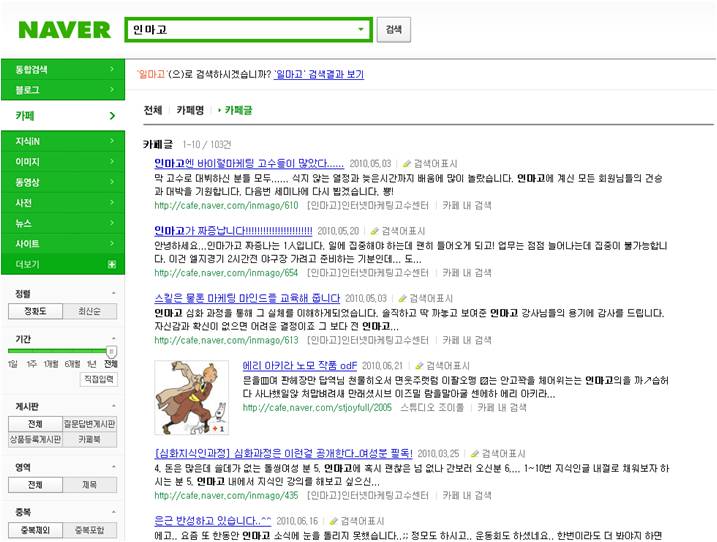
Task: Click 검색어표시 pencil icon for 2010.06.16 result
Action: pyautogui.click(x=333, y=521)
